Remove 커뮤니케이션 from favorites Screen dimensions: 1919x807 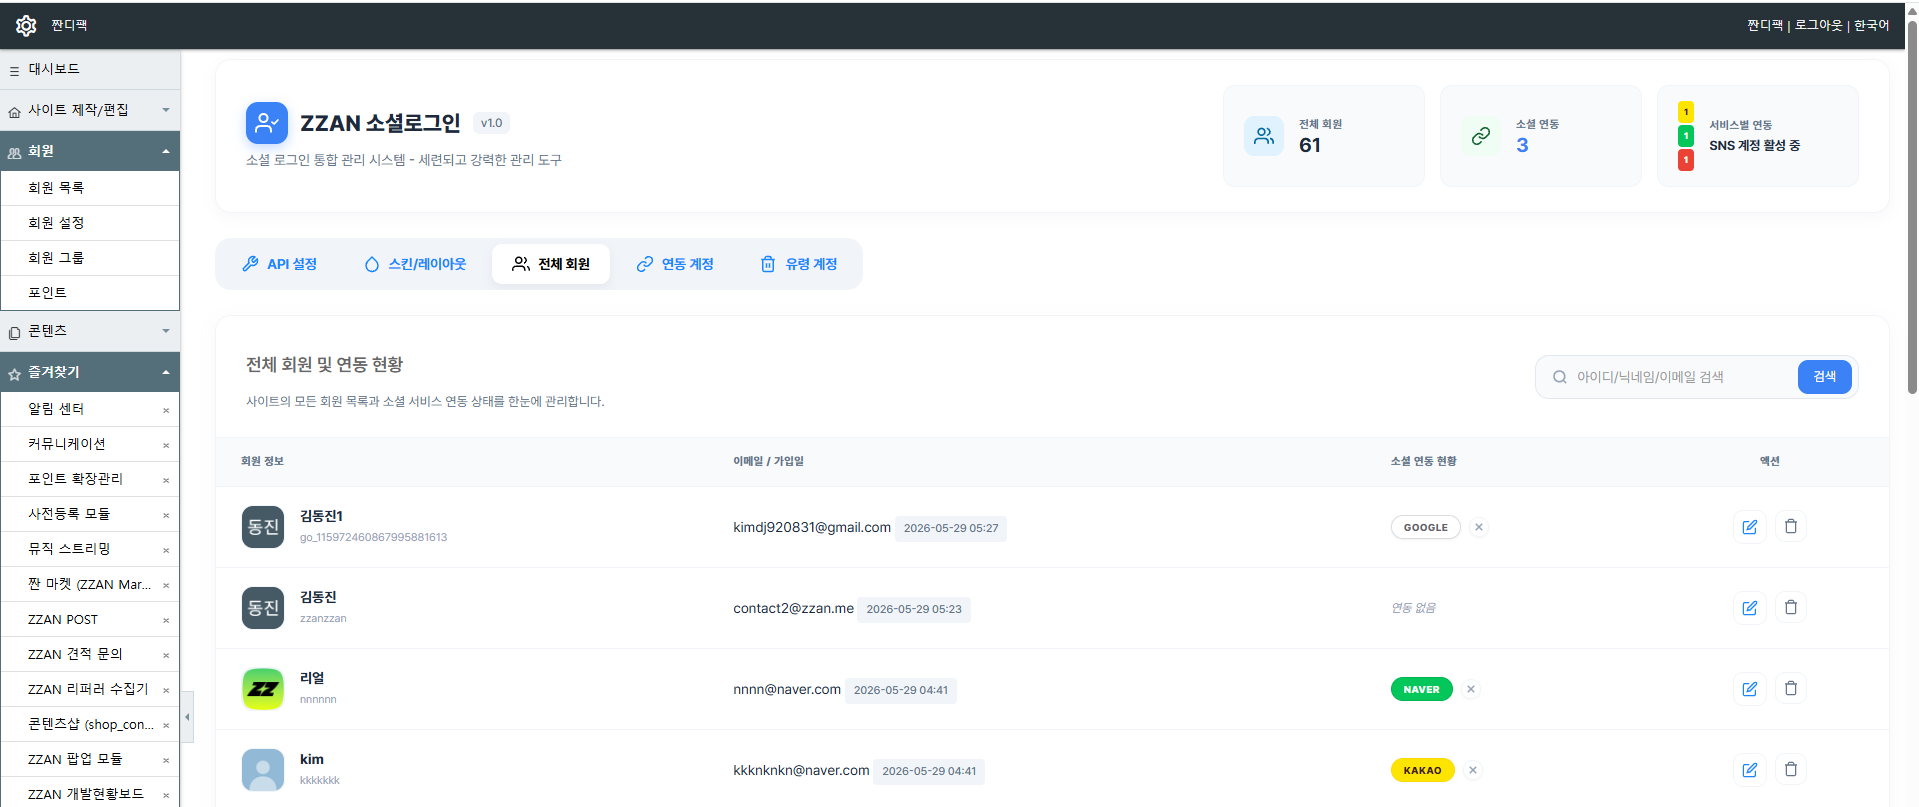pos(166,445)
